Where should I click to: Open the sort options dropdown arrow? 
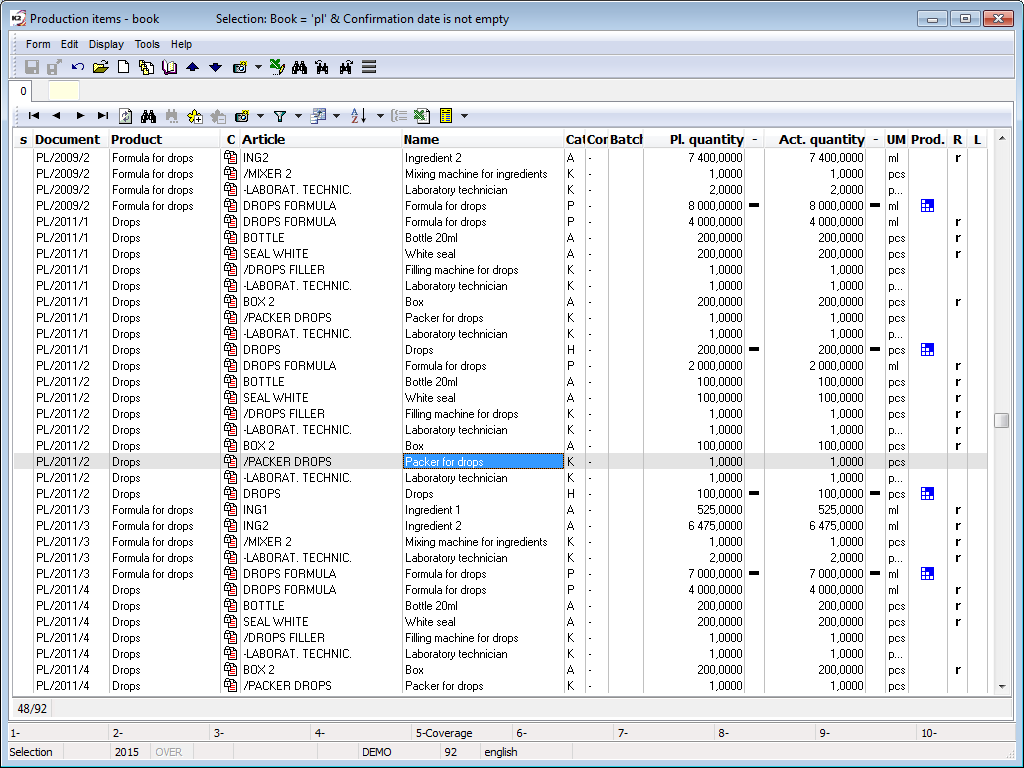(x=380, y=116)
